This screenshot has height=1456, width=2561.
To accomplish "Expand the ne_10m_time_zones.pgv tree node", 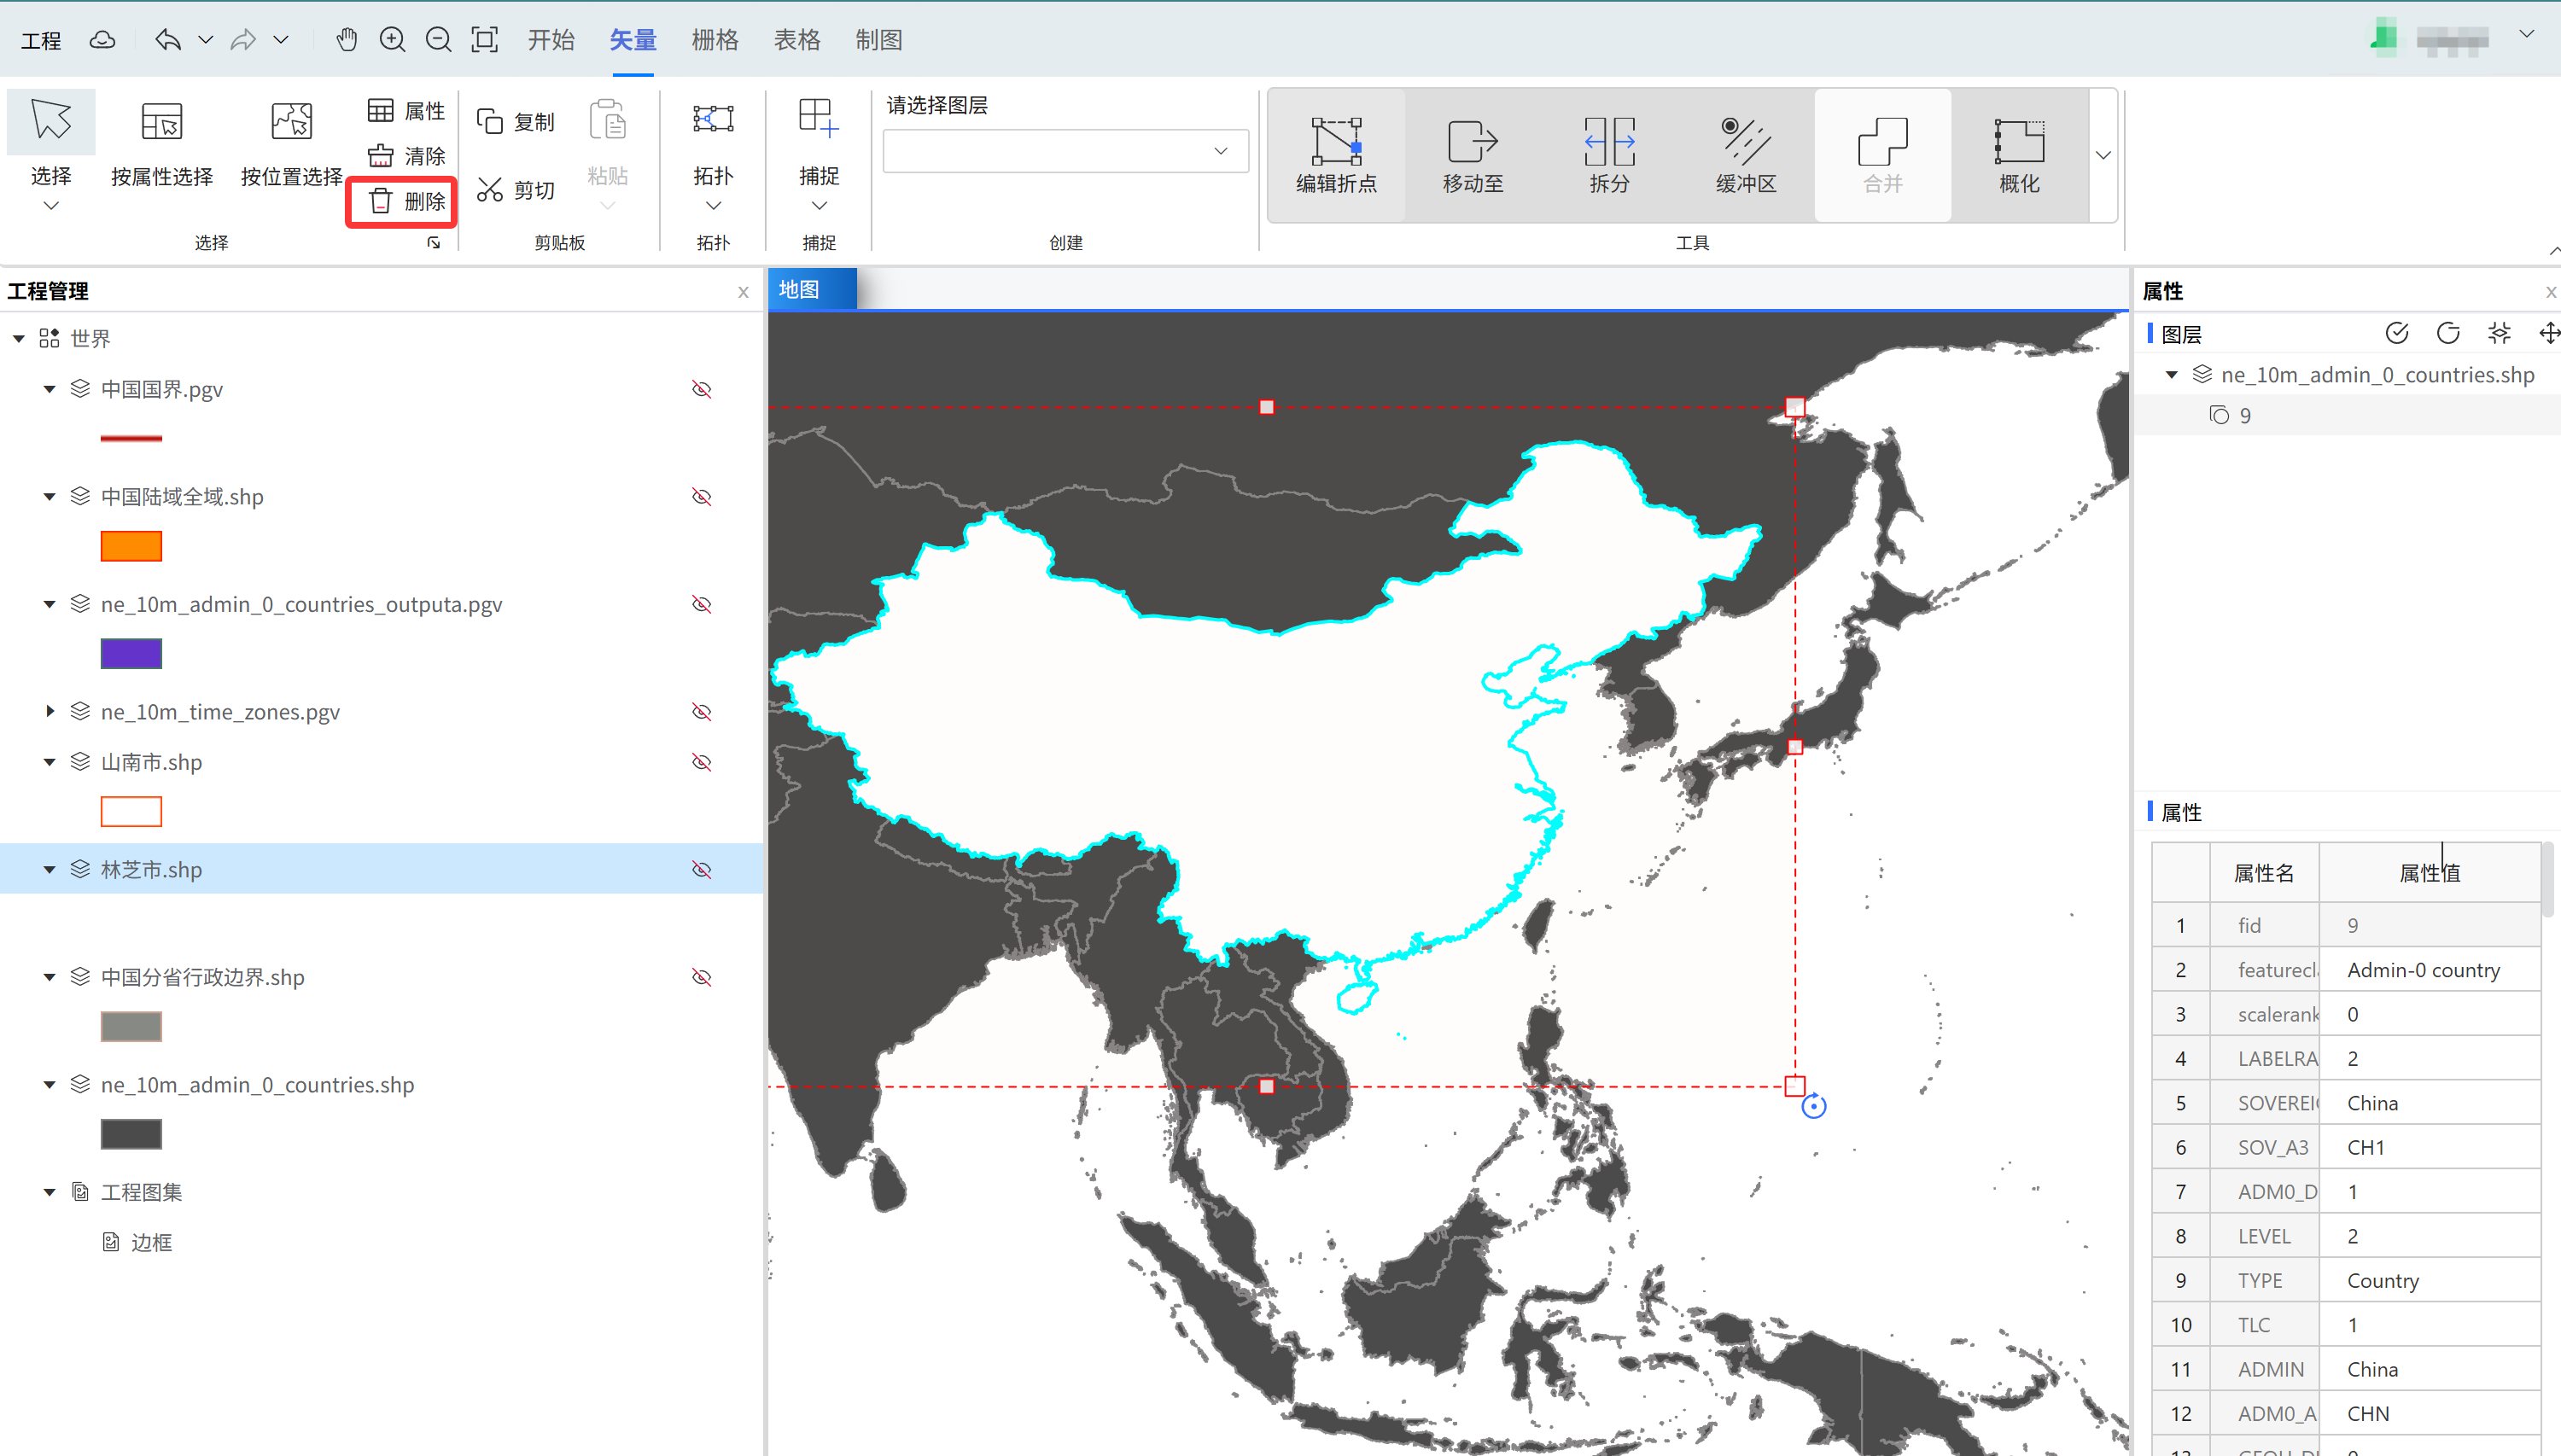I will (x=50, y=711).
